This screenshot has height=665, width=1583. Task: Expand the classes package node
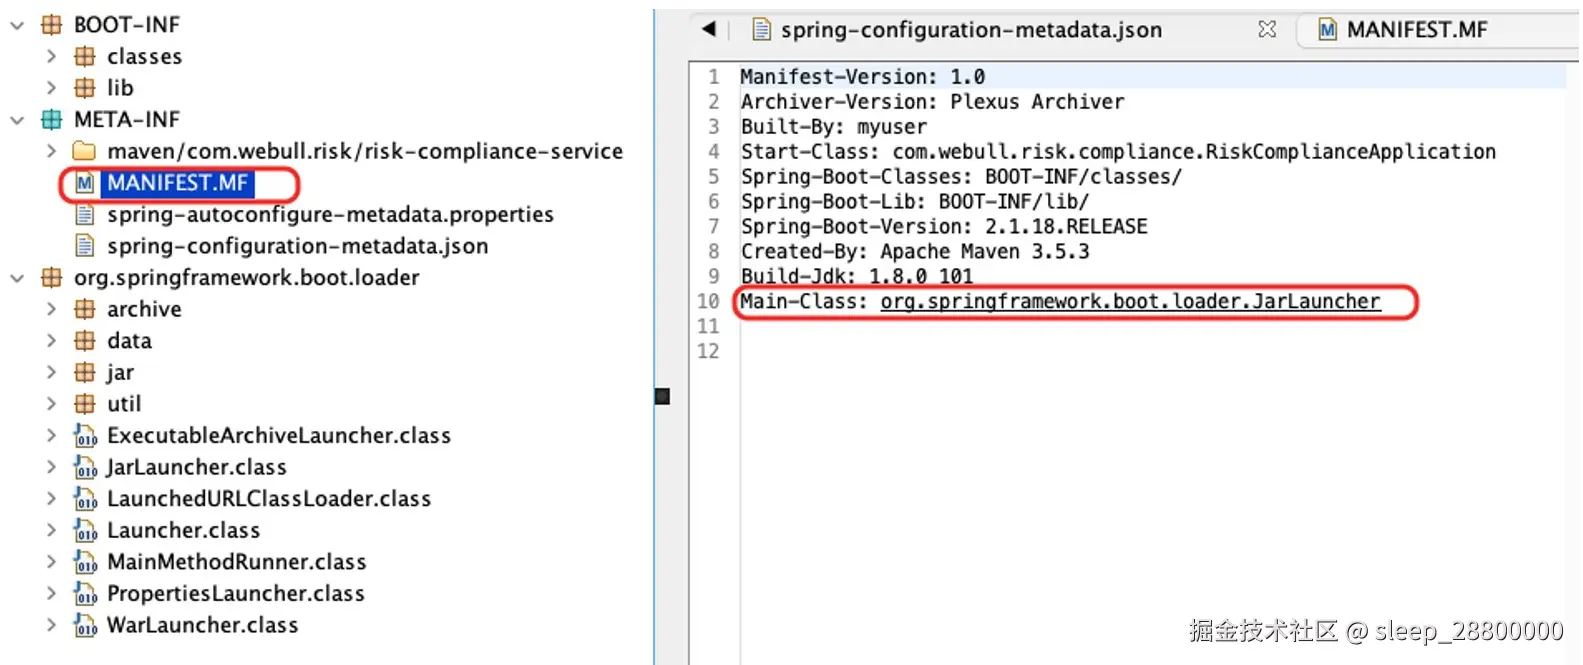tap(51, 57)
